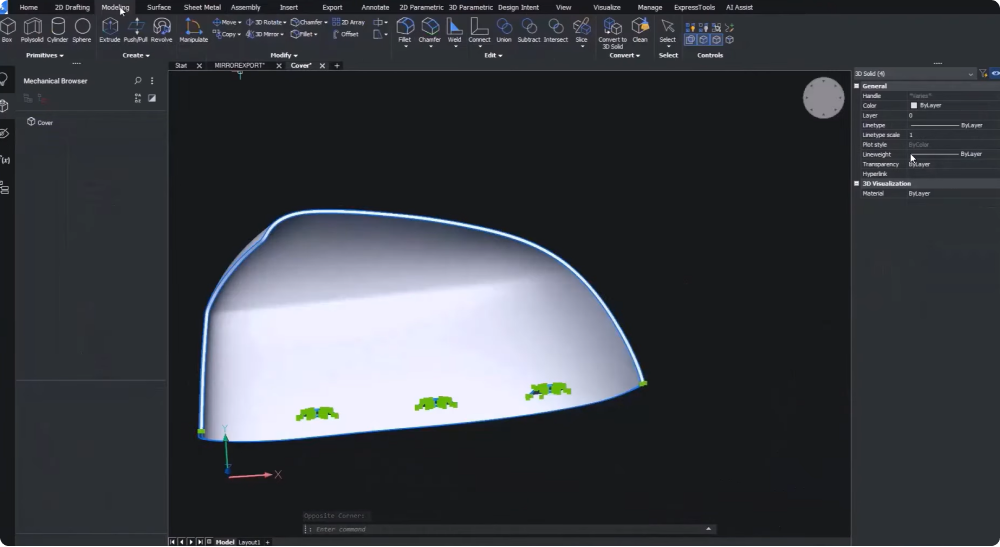Viewport: 1000px width, 547px height.
Task: Select the Sphere primitive tool
Action: click(82, 30)
